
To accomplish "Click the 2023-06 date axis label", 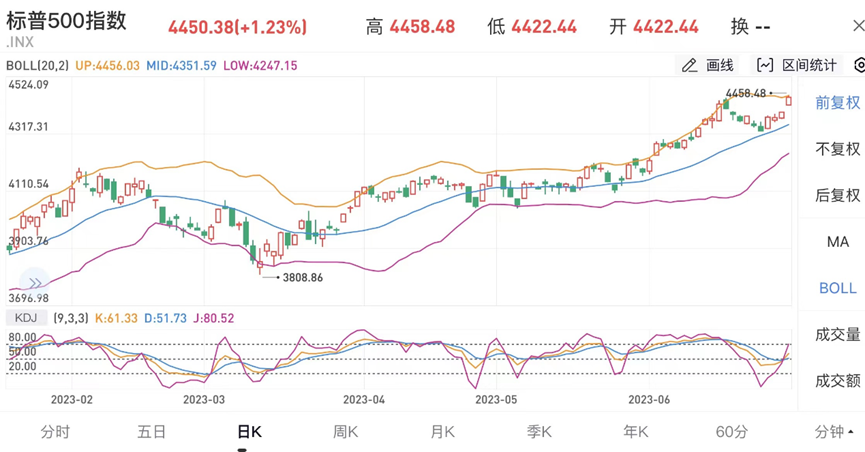I will pos(649,400).
